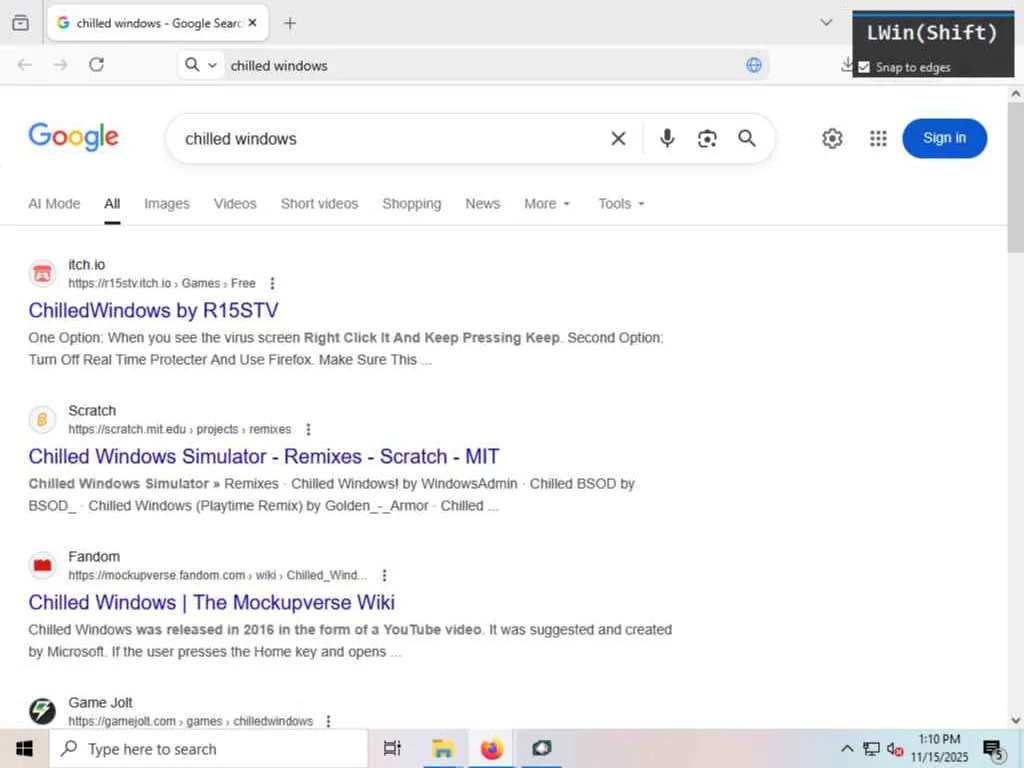Open search by image camera icon

707,138
